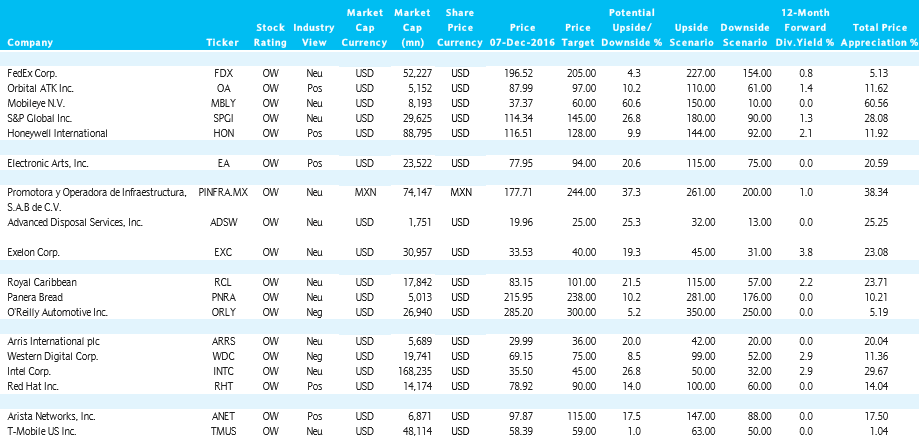The height and width of the screenshot is (447, 919).
Task: Select T-Mobile US Inc. company name
Action: pyautogui.click(x=42, y=431)
